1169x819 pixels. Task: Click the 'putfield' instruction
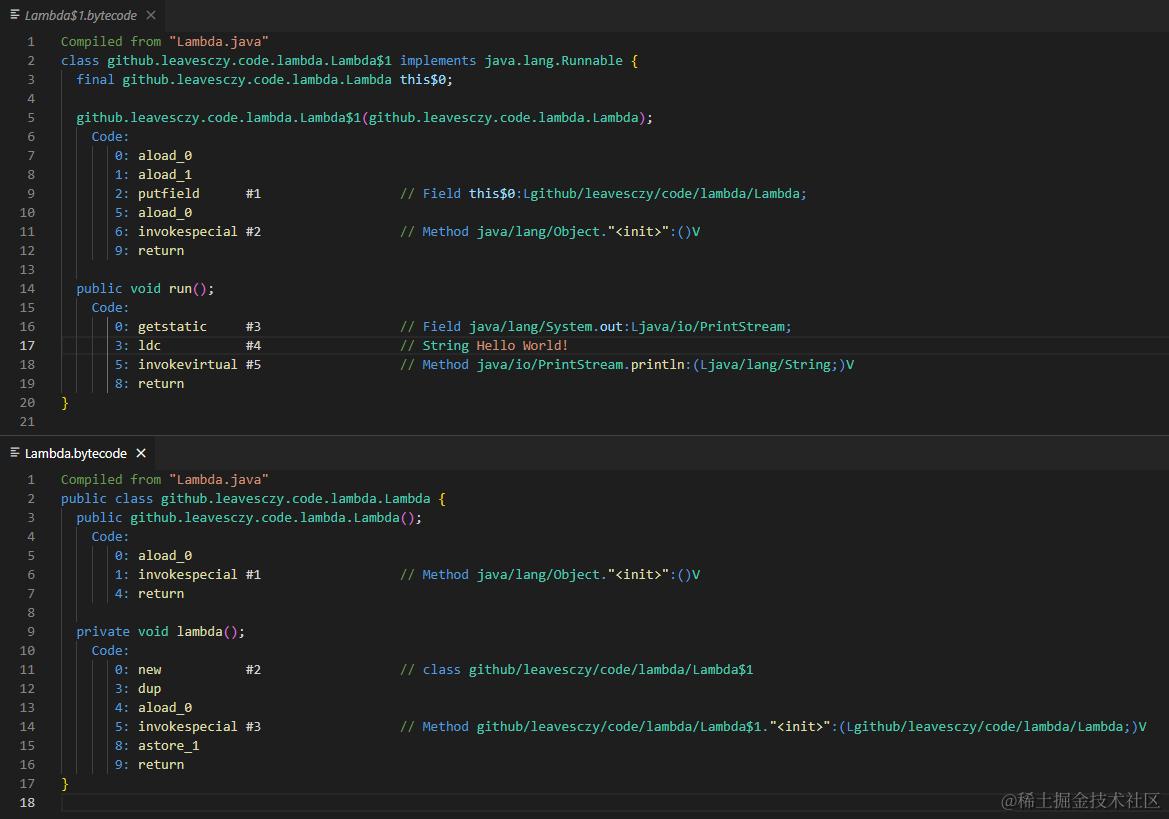point(168,193)
